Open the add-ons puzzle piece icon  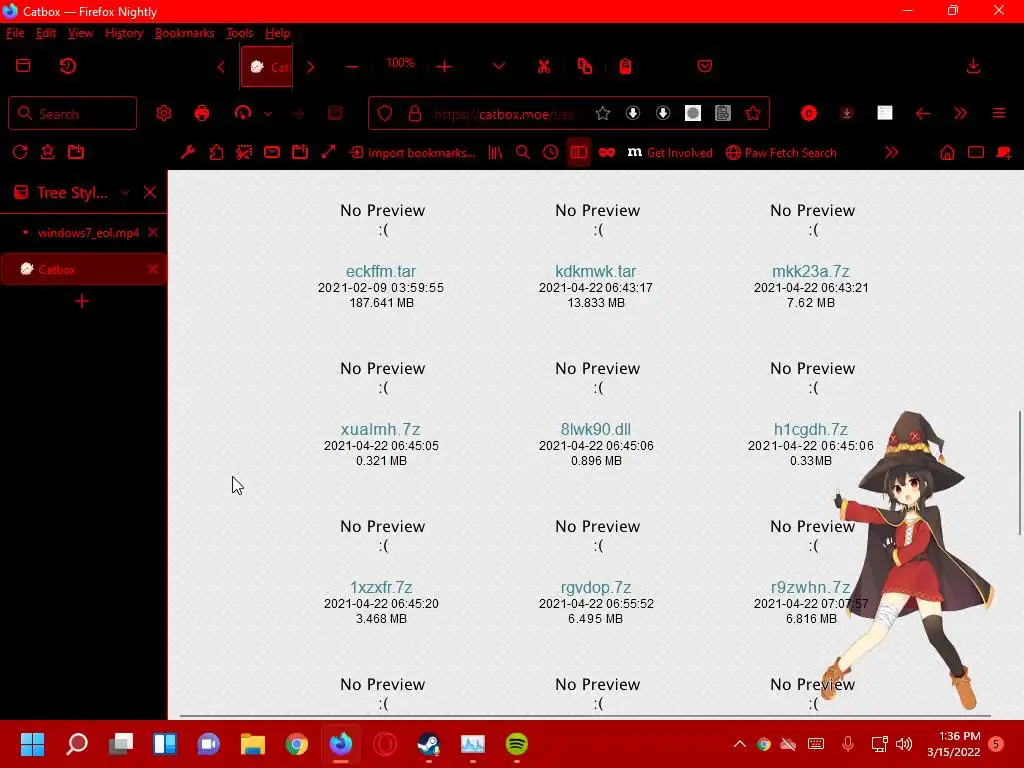click(x=216, y=152)
